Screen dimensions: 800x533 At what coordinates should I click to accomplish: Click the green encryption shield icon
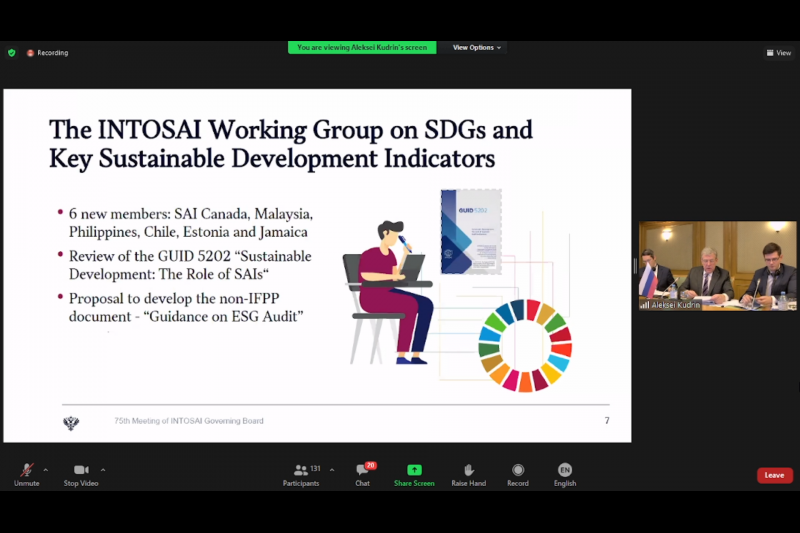pos(12,53)
